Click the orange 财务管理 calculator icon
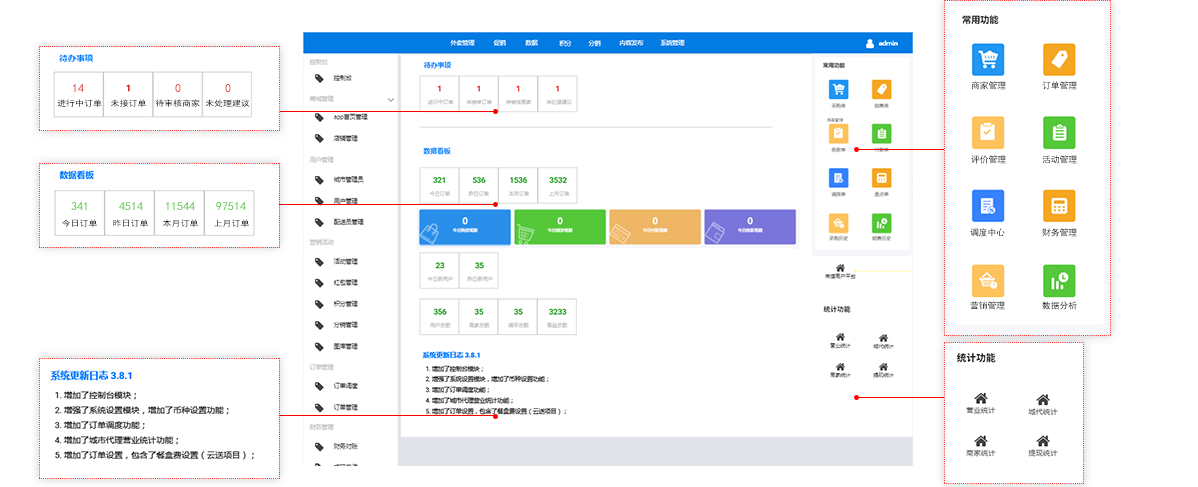Image resolution: width=1198 pixels, height=487 pixels. (x=1059, y=206)
